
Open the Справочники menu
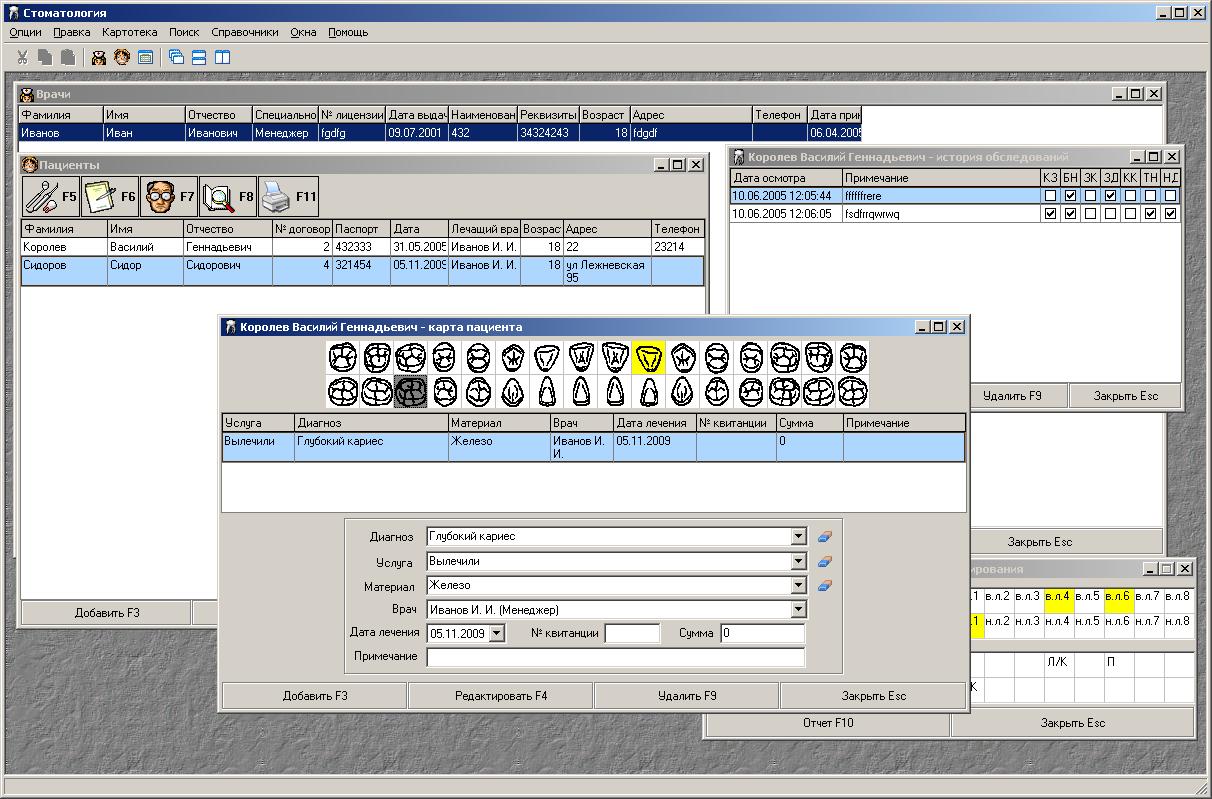pos(245,32)
